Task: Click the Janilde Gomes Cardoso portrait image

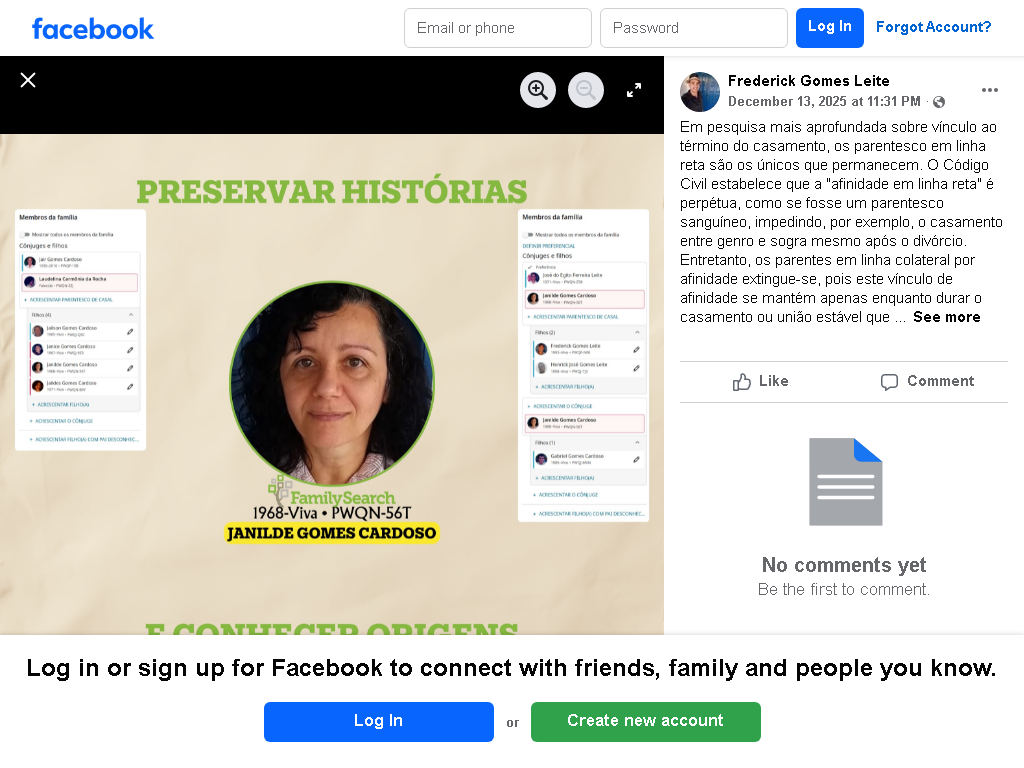Action: (332, 383)
